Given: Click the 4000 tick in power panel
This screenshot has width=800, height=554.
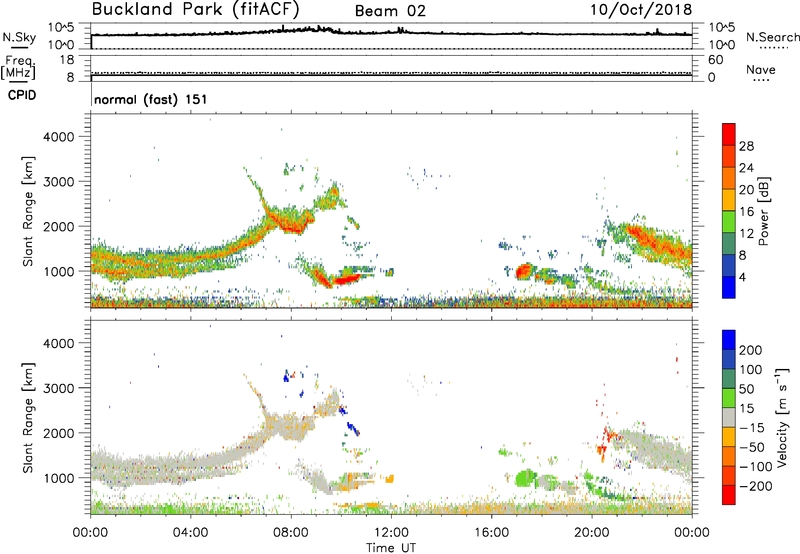Looking at the screenshot, I should [59, 137].
